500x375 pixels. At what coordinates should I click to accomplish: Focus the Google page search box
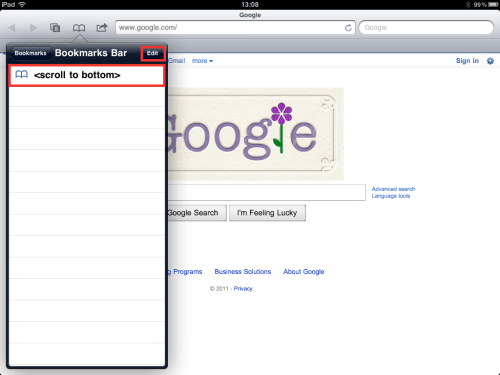pyautogui.click(x=267, y=193)
